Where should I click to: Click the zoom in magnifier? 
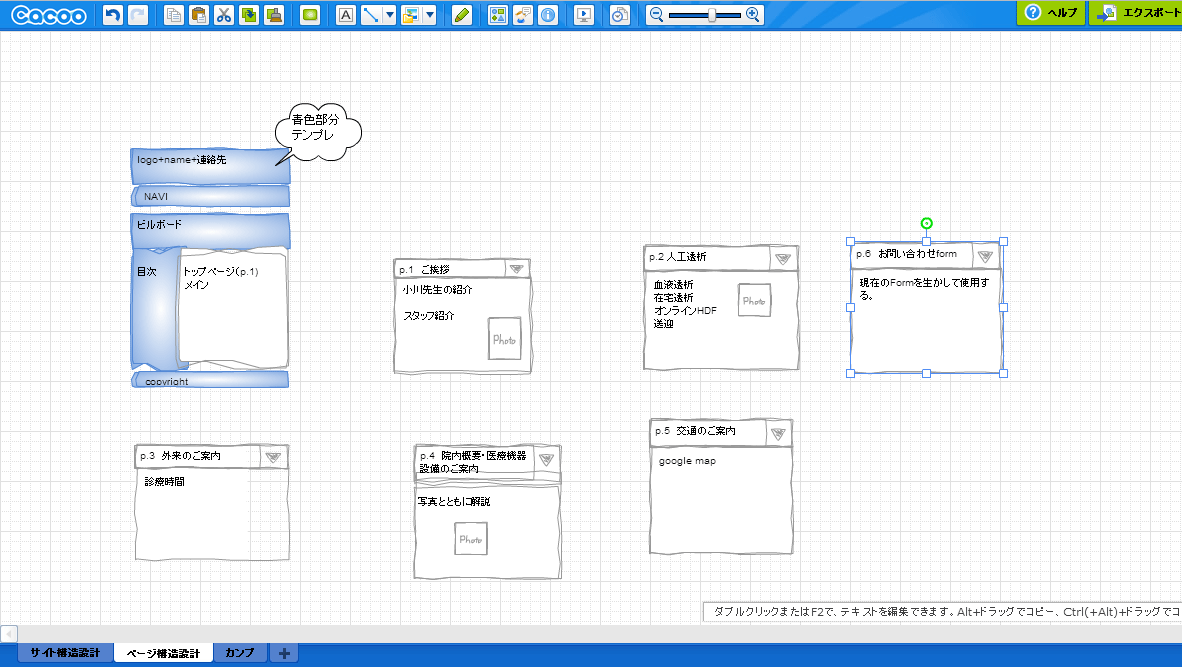[x=753, y=15]
